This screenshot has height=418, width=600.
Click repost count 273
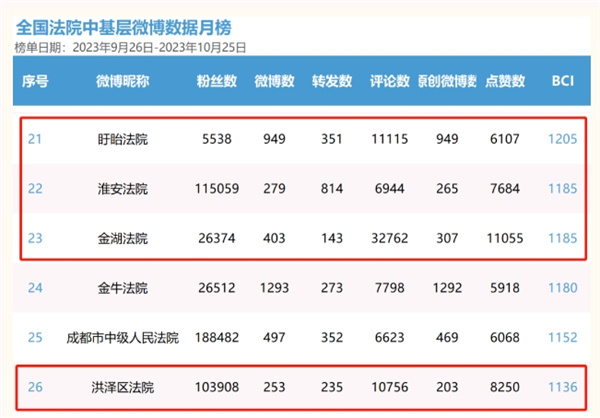pos(332,288)
